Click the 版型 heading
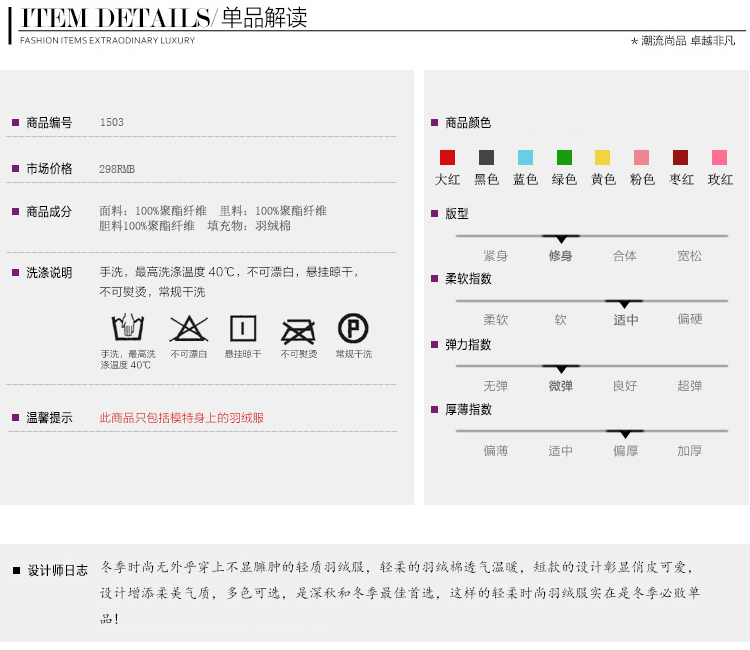This screenshot has height=650, width=750. [x=456, y=213]
